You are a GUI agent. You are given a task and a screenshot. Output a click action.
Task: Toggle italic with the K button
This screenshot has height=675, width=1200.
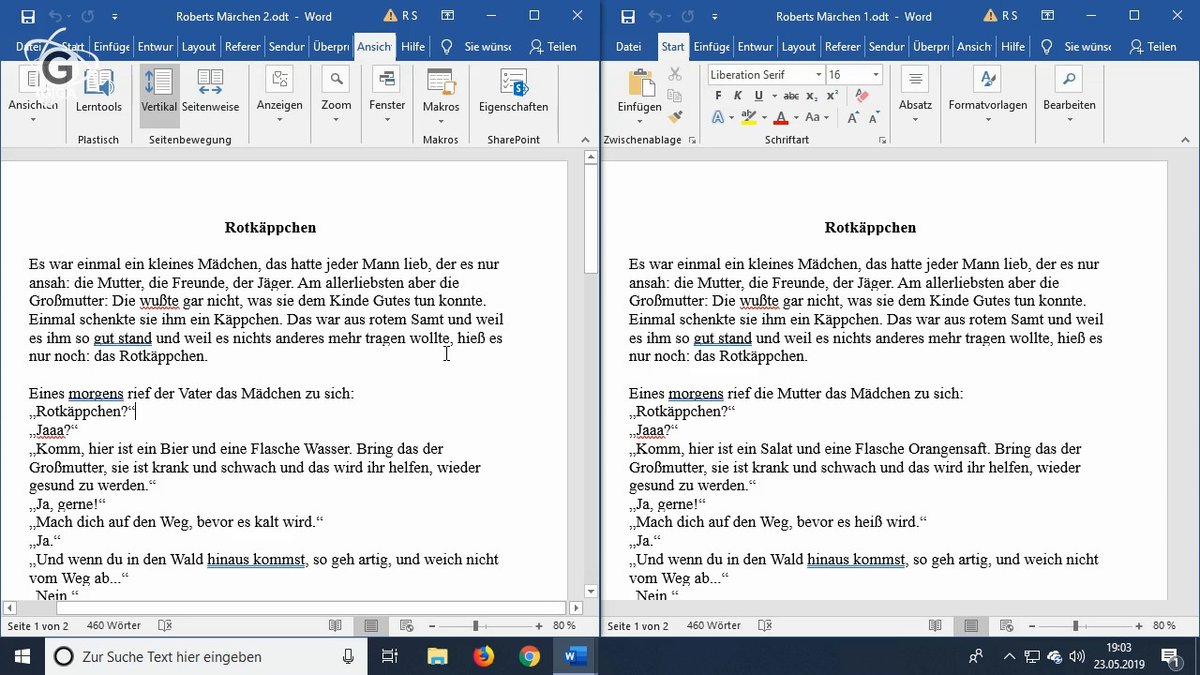coord(738,94)
